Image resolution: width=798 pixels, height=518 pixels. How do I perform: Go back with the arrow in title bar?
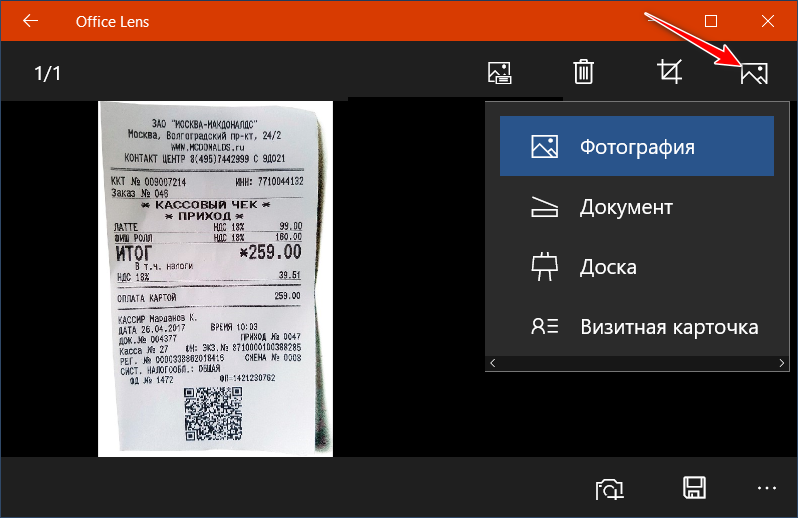coord(31,21)
